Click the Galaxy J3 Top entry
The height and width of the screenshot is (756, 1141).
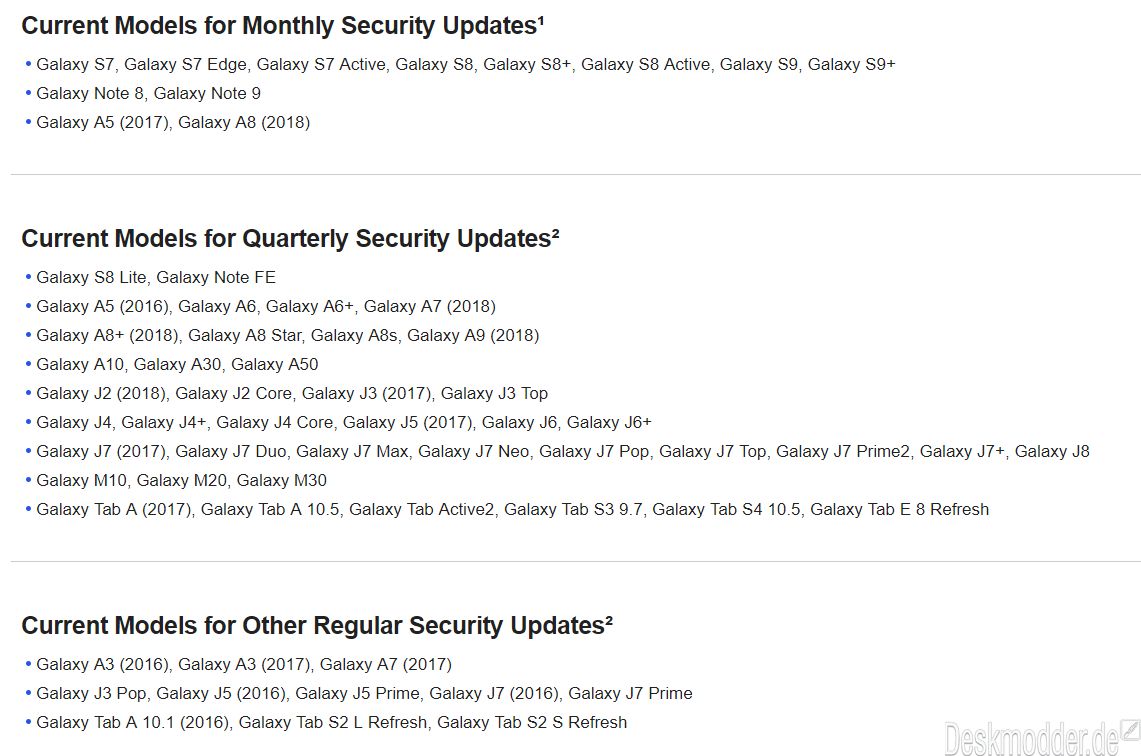coord(495,394)
